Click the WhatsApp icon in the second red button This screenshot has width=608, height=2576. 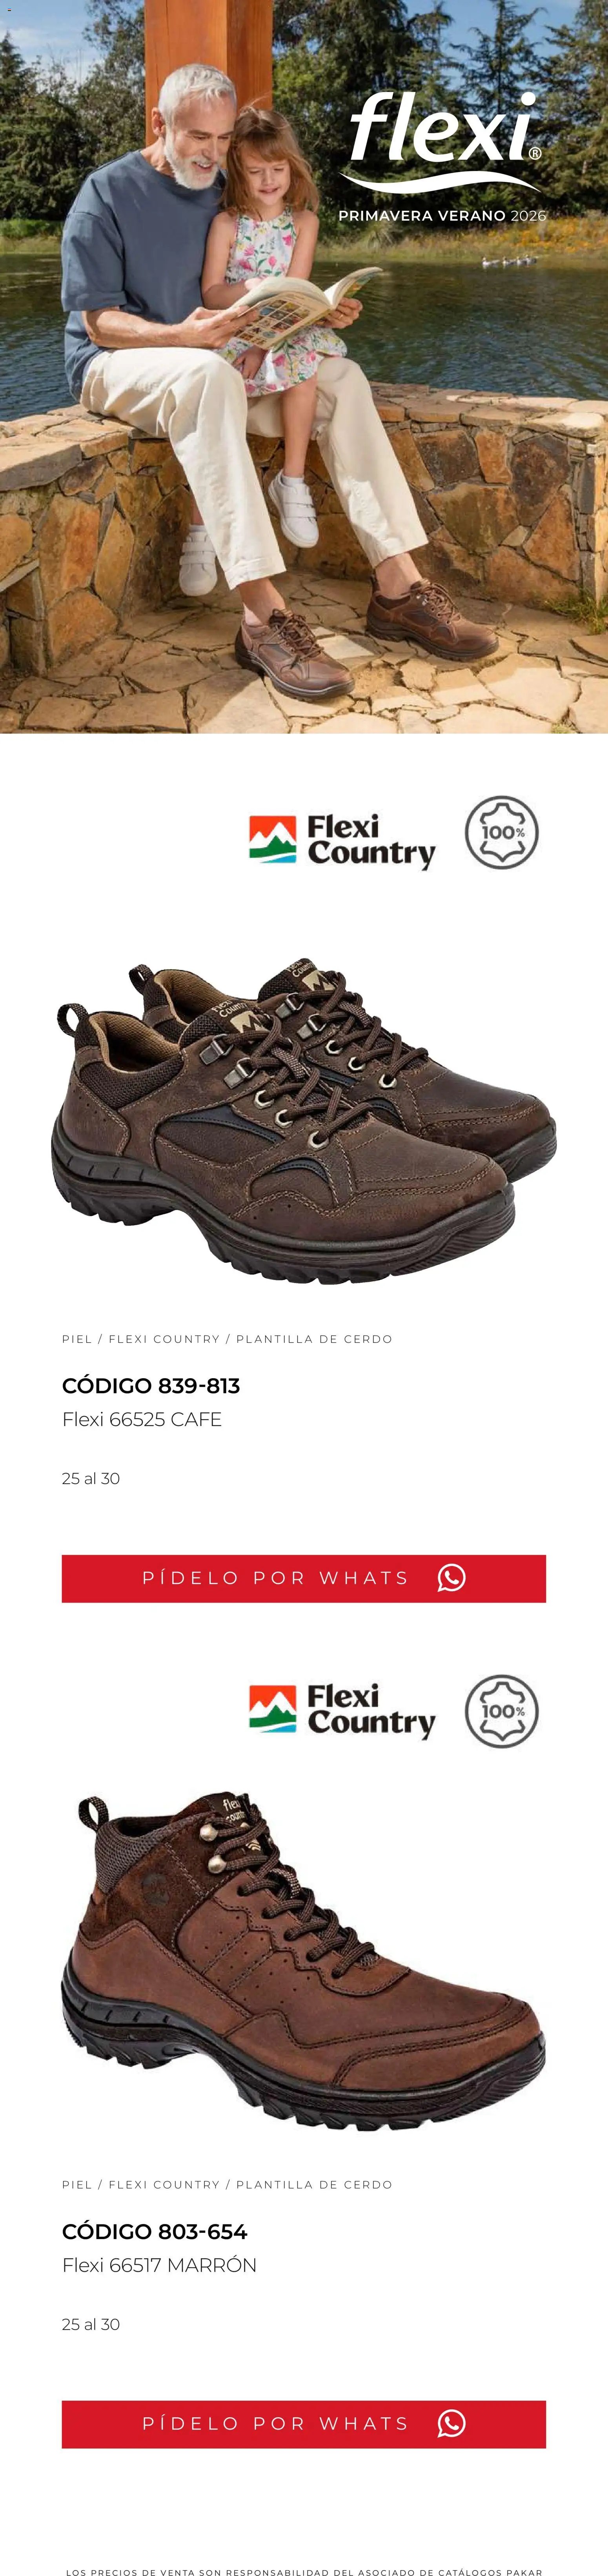451,2424
